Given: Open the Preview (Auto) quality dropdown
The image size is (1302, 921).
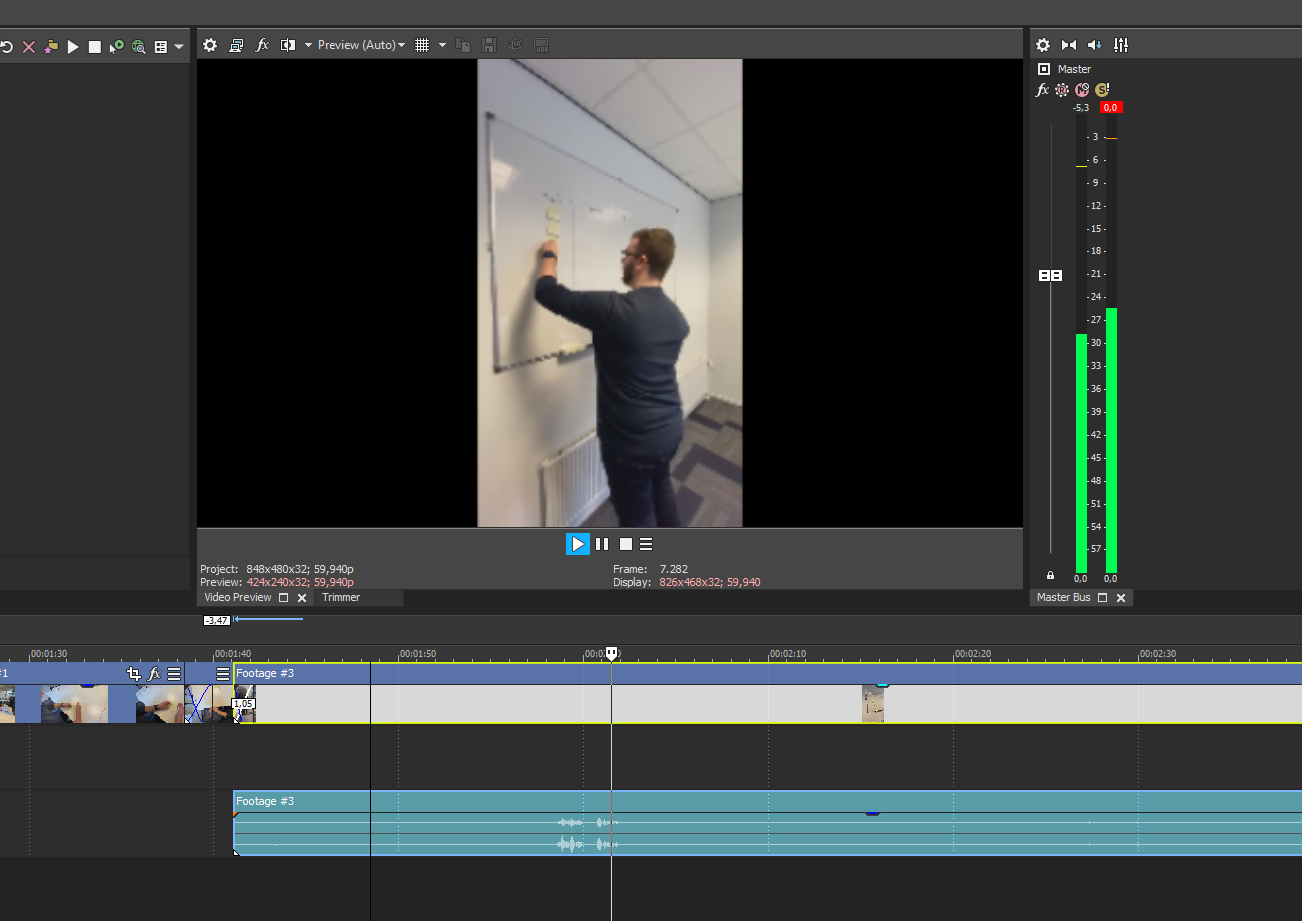Looking at the screenshot, I should click(361, 45).
